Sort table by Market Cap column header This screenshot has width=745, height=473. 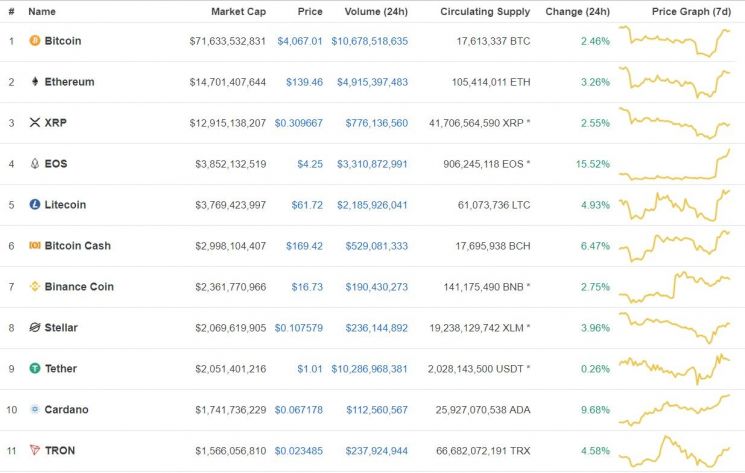(x=238, y=11)
